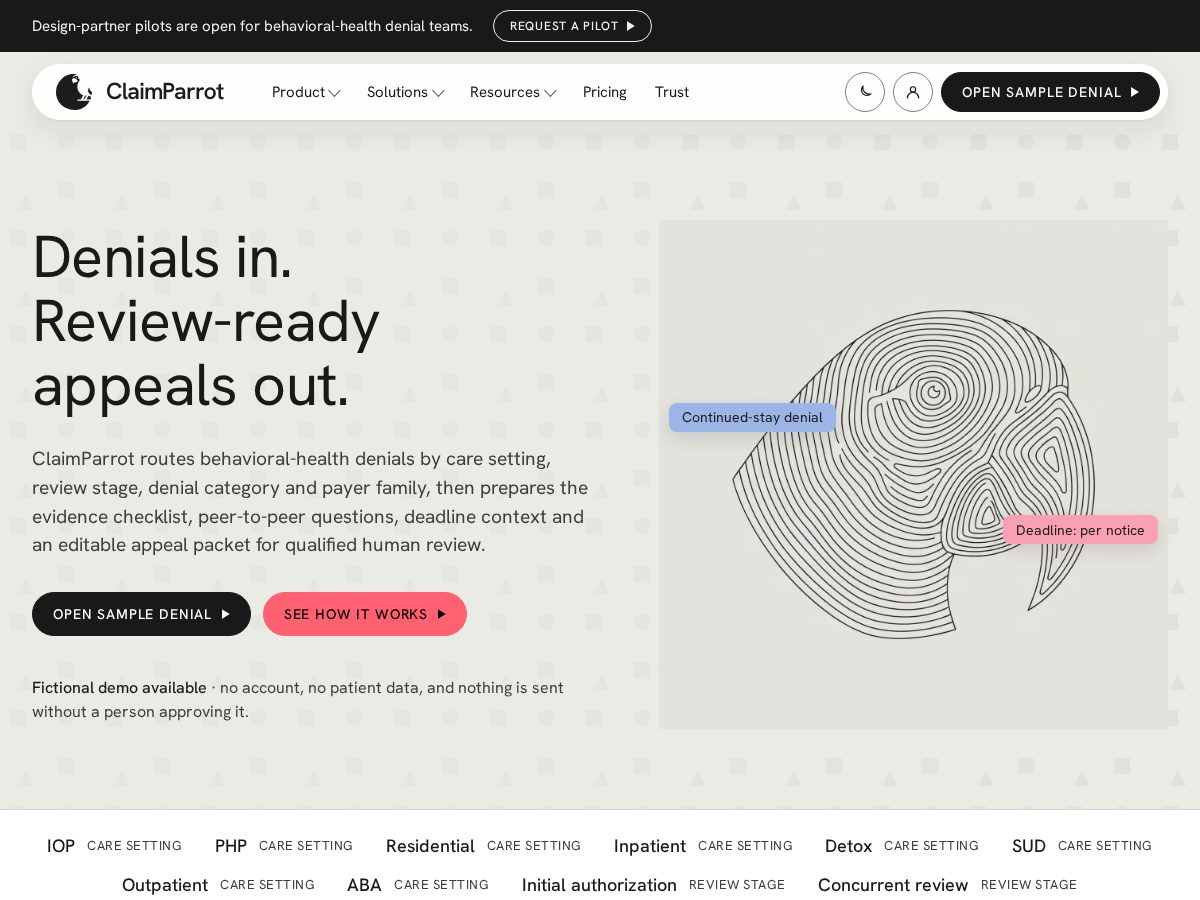The width and height of the screenshot is (1200, 900).
Task: Click the SUD care setting item
Action: (x=1082, y=846)
